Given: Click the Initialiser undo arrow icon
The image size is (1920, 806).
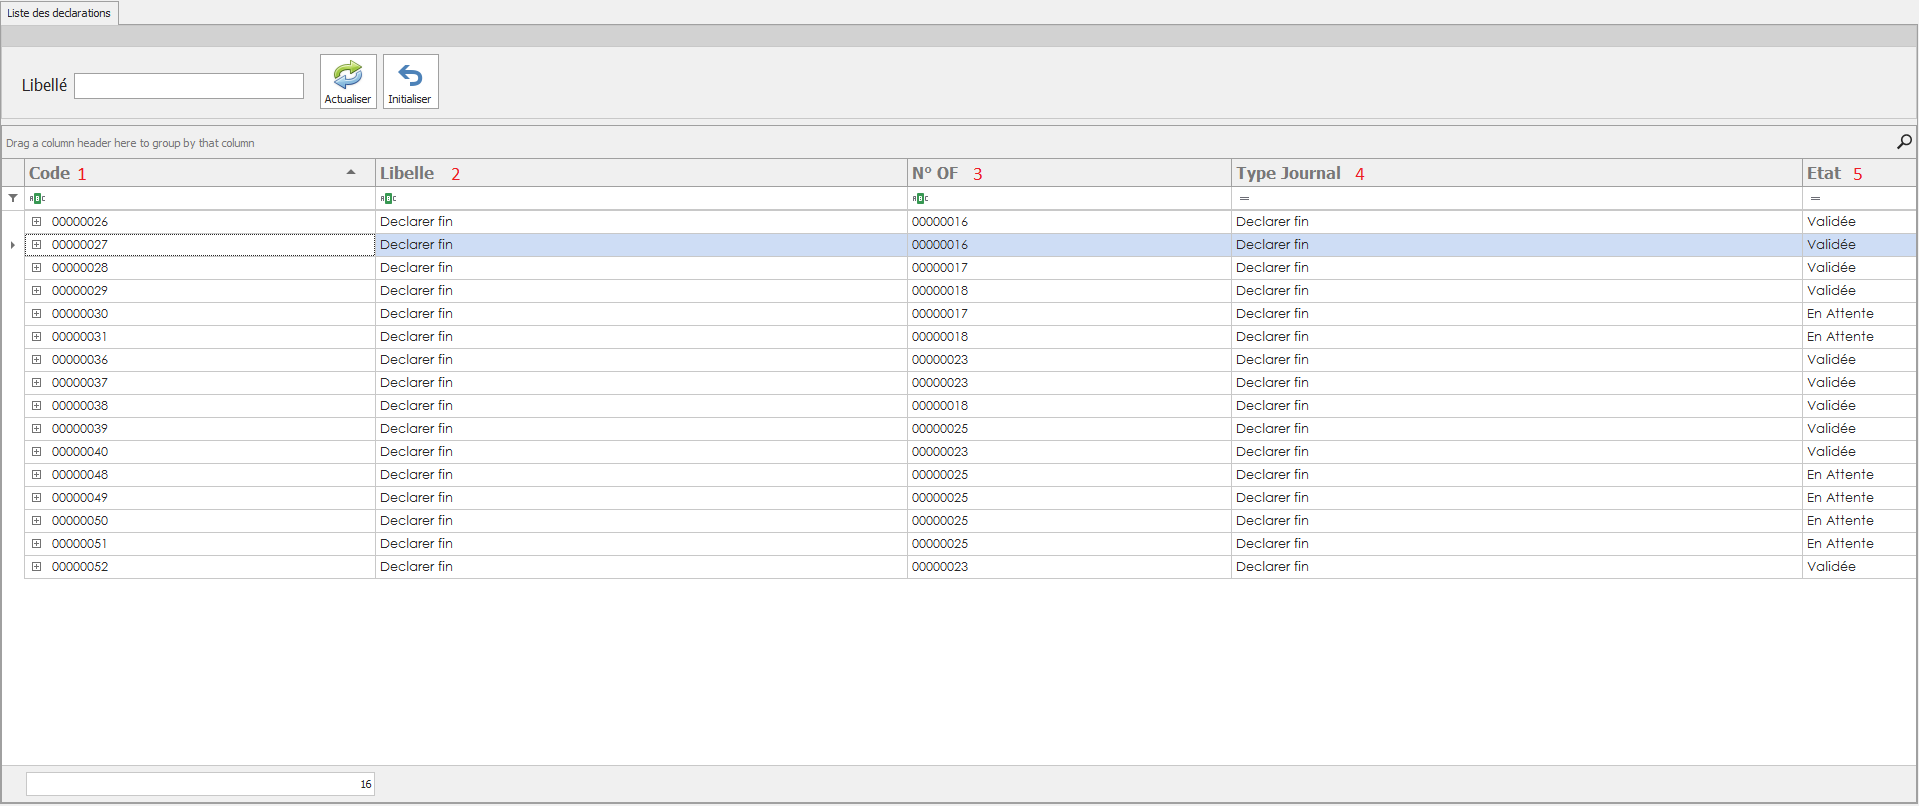Looking at the screenshot, I should click(x=410, y=75).
